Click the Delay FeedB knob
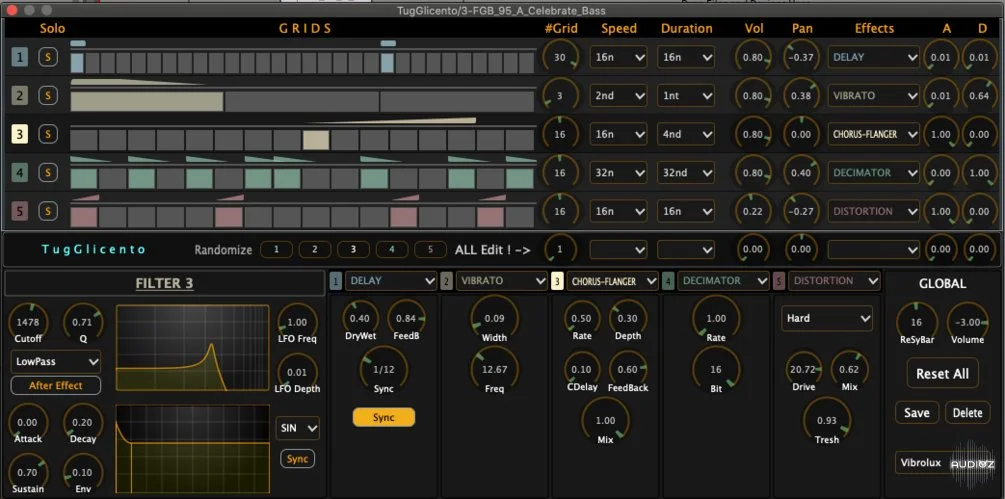 pos(406,318)
